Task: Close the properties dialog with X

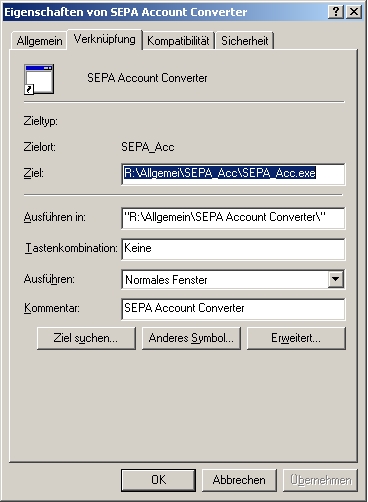Action: 354,12
